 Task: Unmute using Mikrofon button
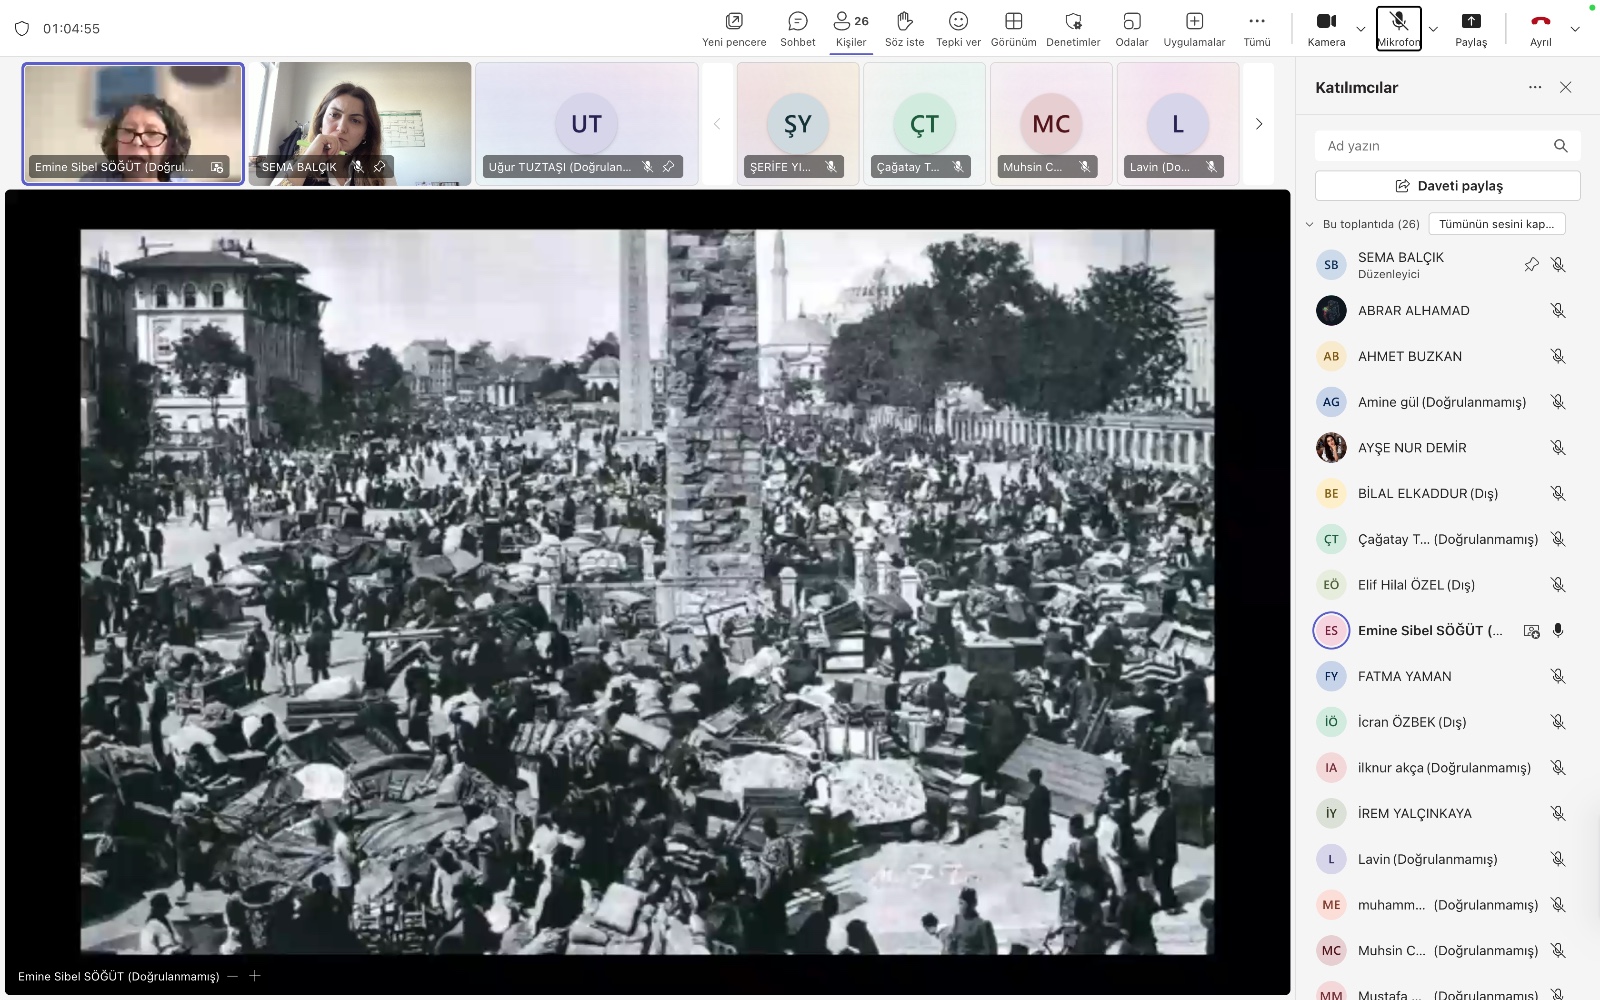1398,28
